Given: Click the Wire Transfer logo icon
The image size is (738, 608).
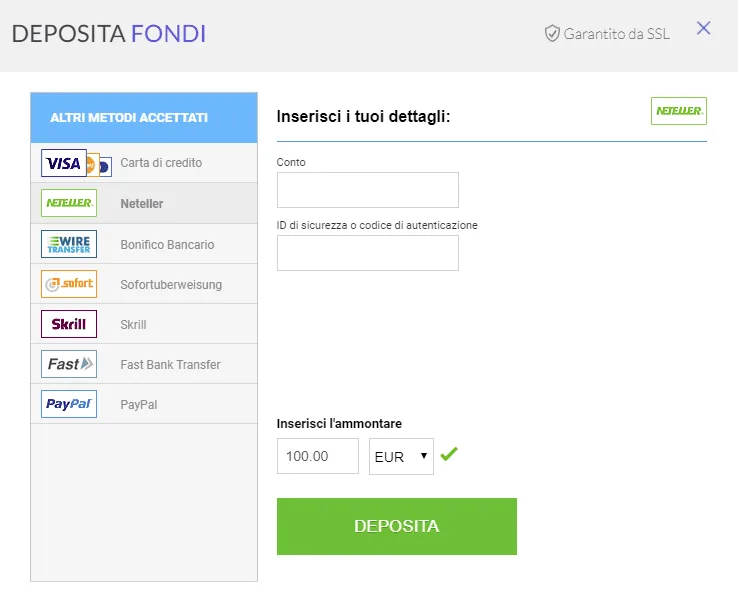Looking at the screenshot, I should tap(69, 244).
